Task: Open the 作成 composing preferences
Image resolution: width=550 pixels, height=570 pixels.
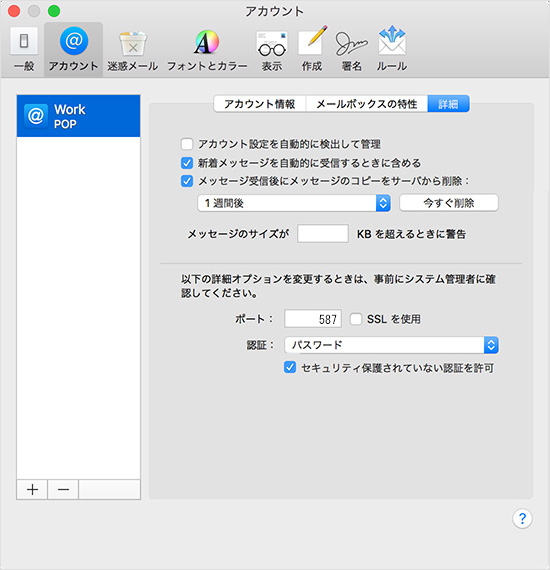Action: coord(312,49)
